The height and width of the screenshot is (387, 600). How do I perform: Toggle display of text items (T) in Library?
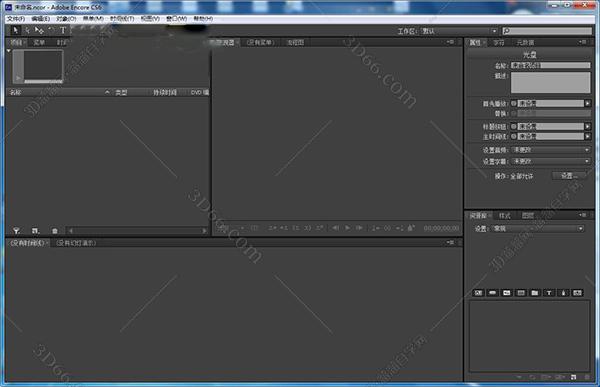point(549,293)
